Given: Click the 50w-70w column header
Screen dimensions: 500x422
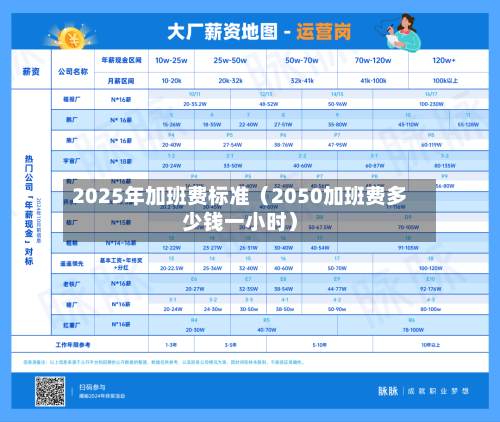Looking at the screenshot, I should click(302, 60).
